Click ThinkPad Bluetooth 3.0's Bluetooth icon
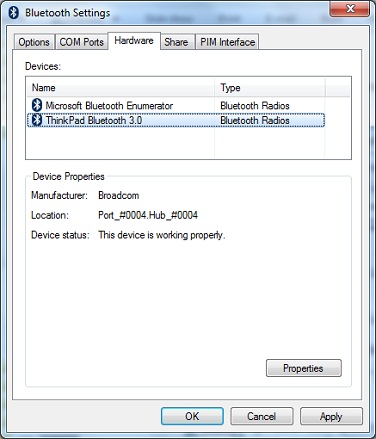376x439 pixels. [37, 120]
